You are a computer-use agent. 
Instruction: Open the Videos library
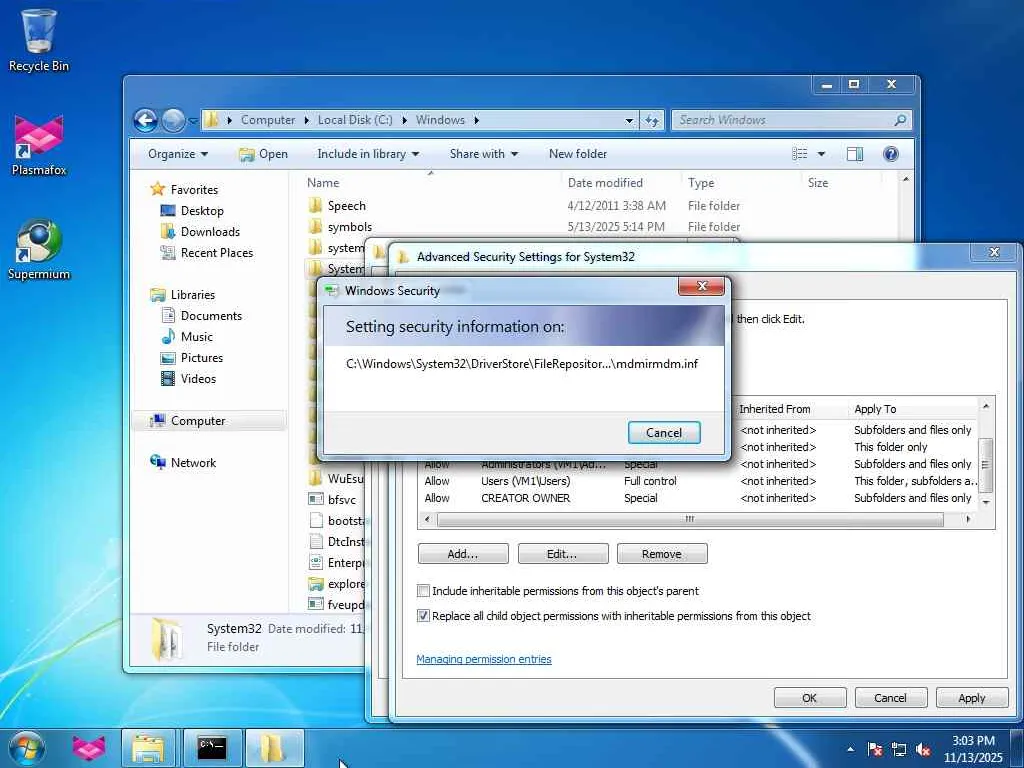coord(198,379)
